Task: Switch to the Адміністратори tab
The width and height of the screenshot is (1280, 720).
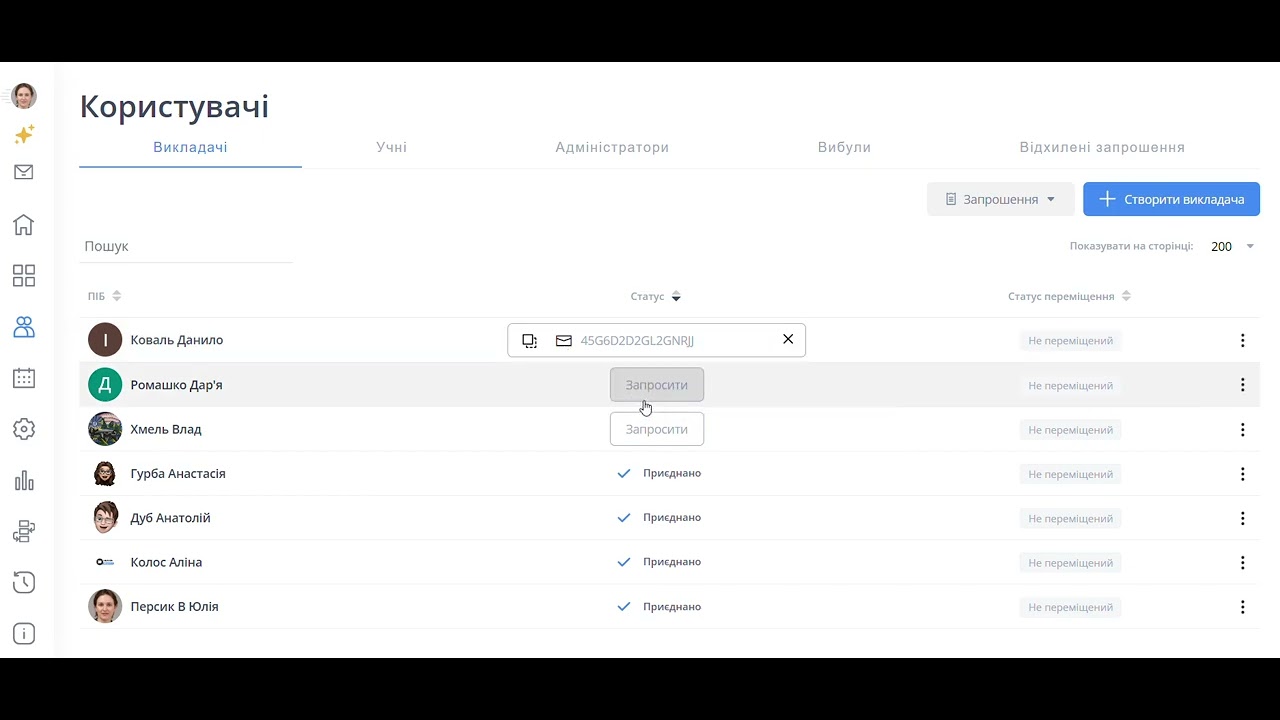Action: 612,147
